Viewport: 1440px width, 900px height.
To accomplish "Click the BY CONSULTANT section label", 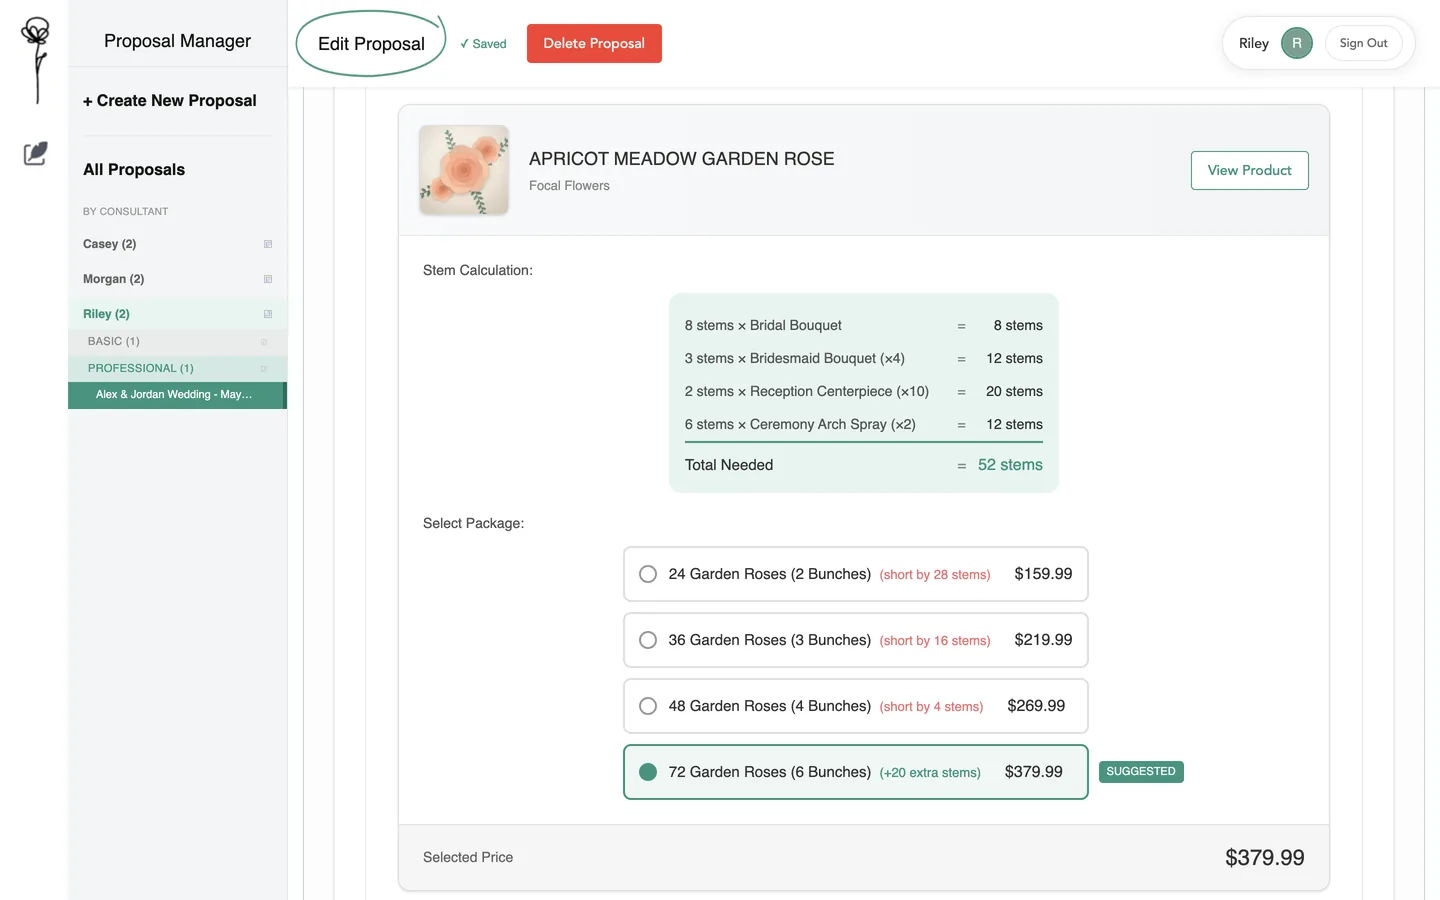I will [x=126, y=212].
